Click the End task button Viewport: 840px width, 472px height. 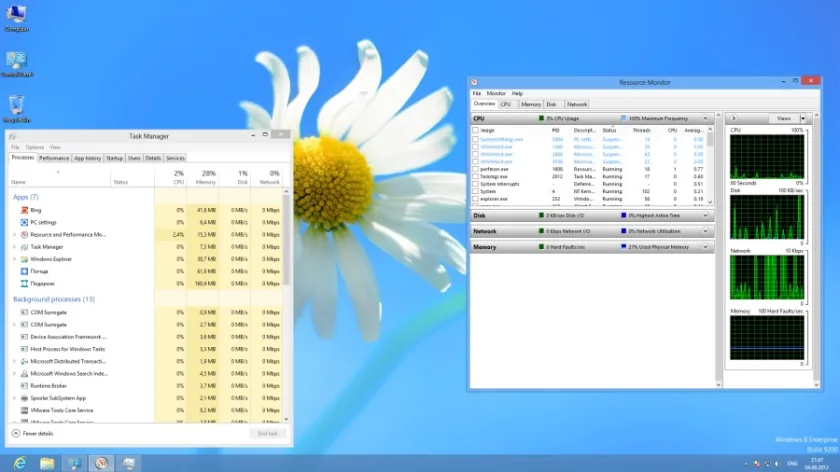coord(268,433)
